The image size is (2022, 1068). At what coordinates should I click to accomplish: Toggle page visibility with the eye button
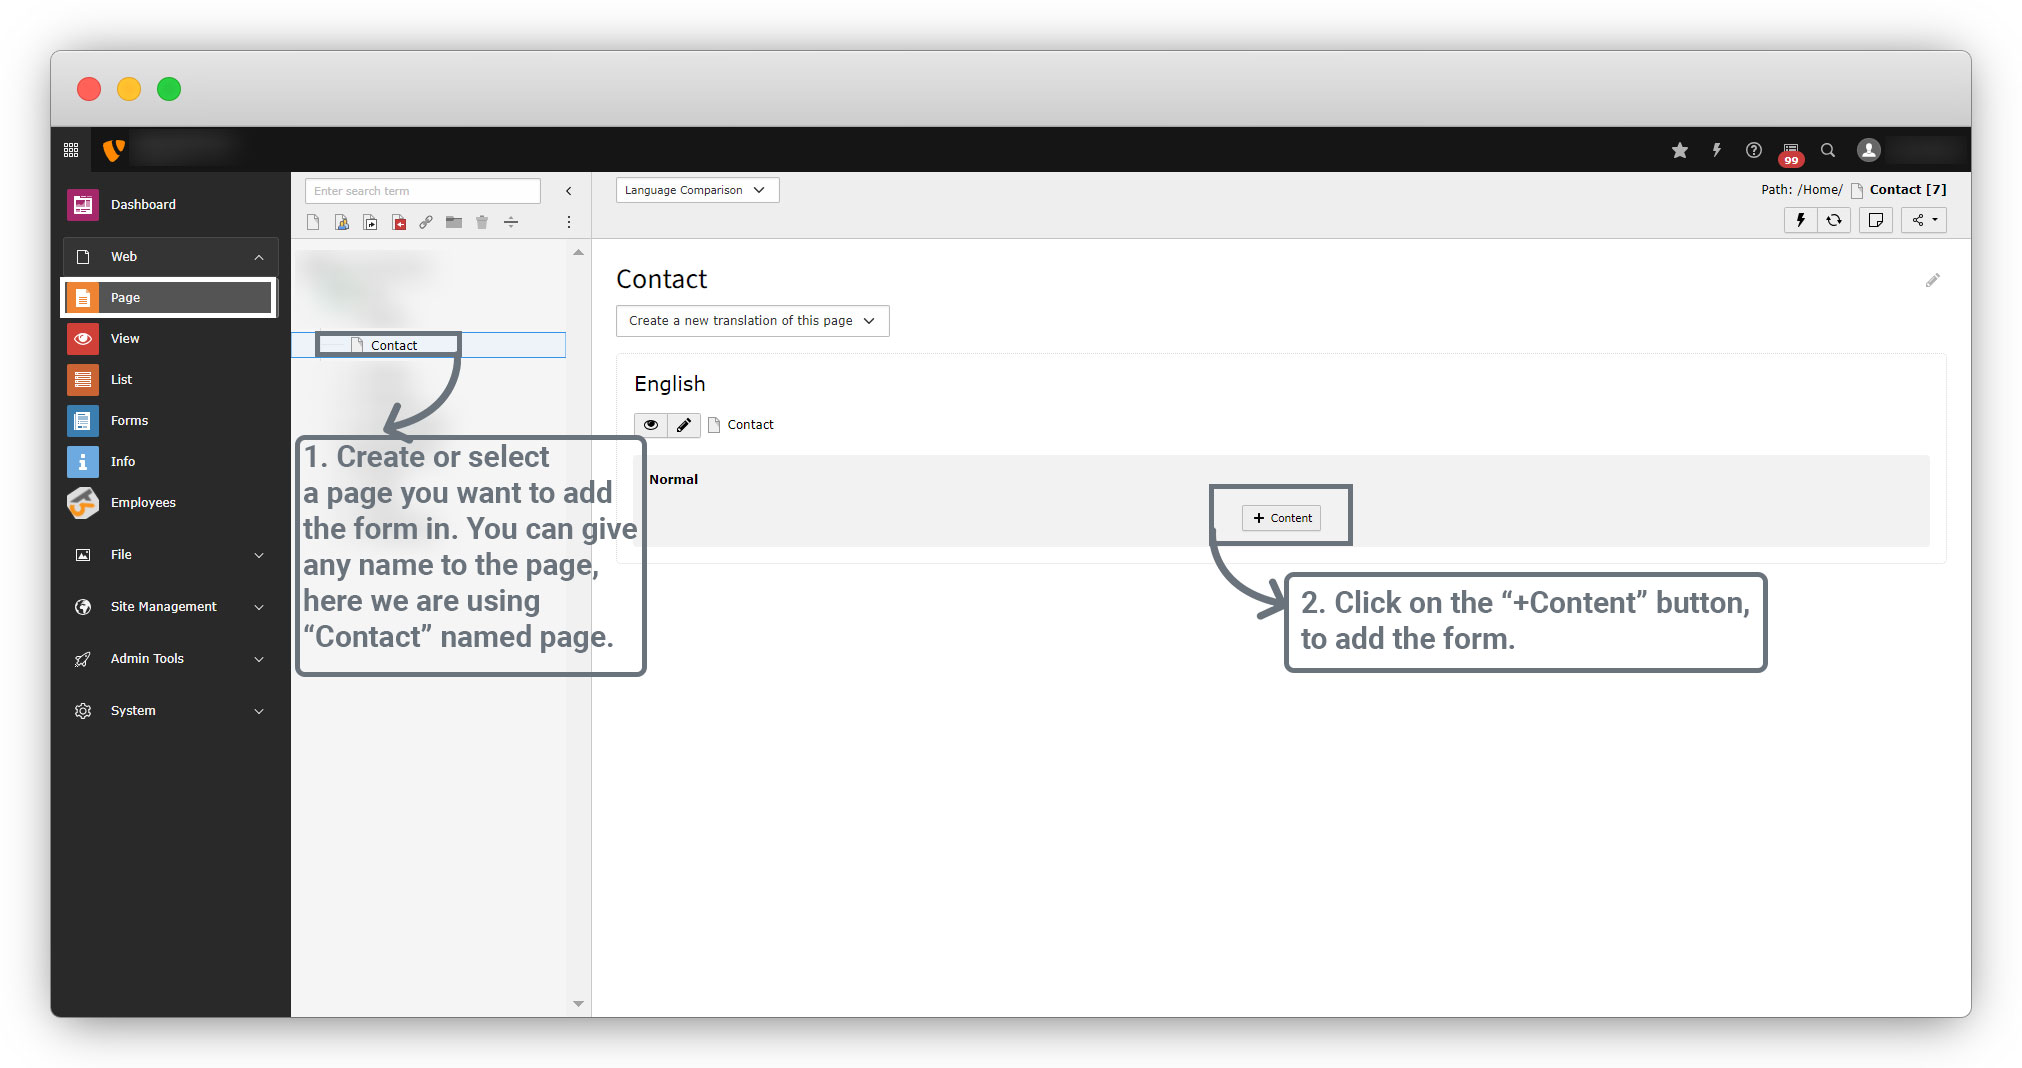[x=651, y=425]
